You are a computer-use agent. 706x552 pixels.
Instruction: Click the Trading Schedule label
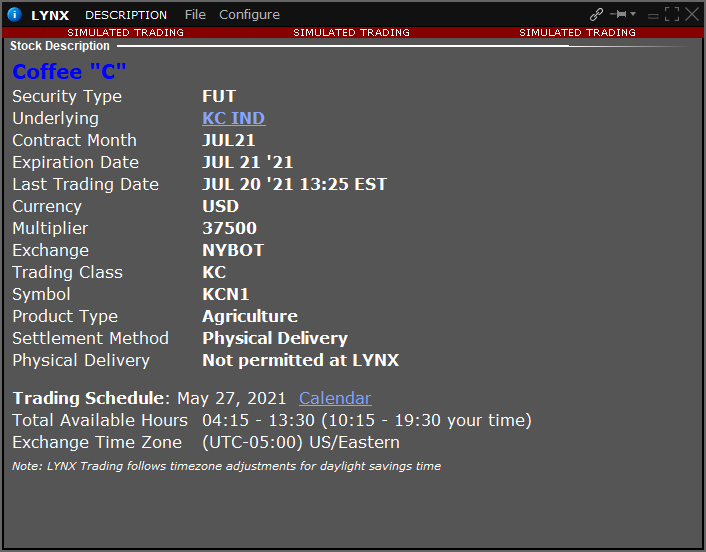[89, 398]
